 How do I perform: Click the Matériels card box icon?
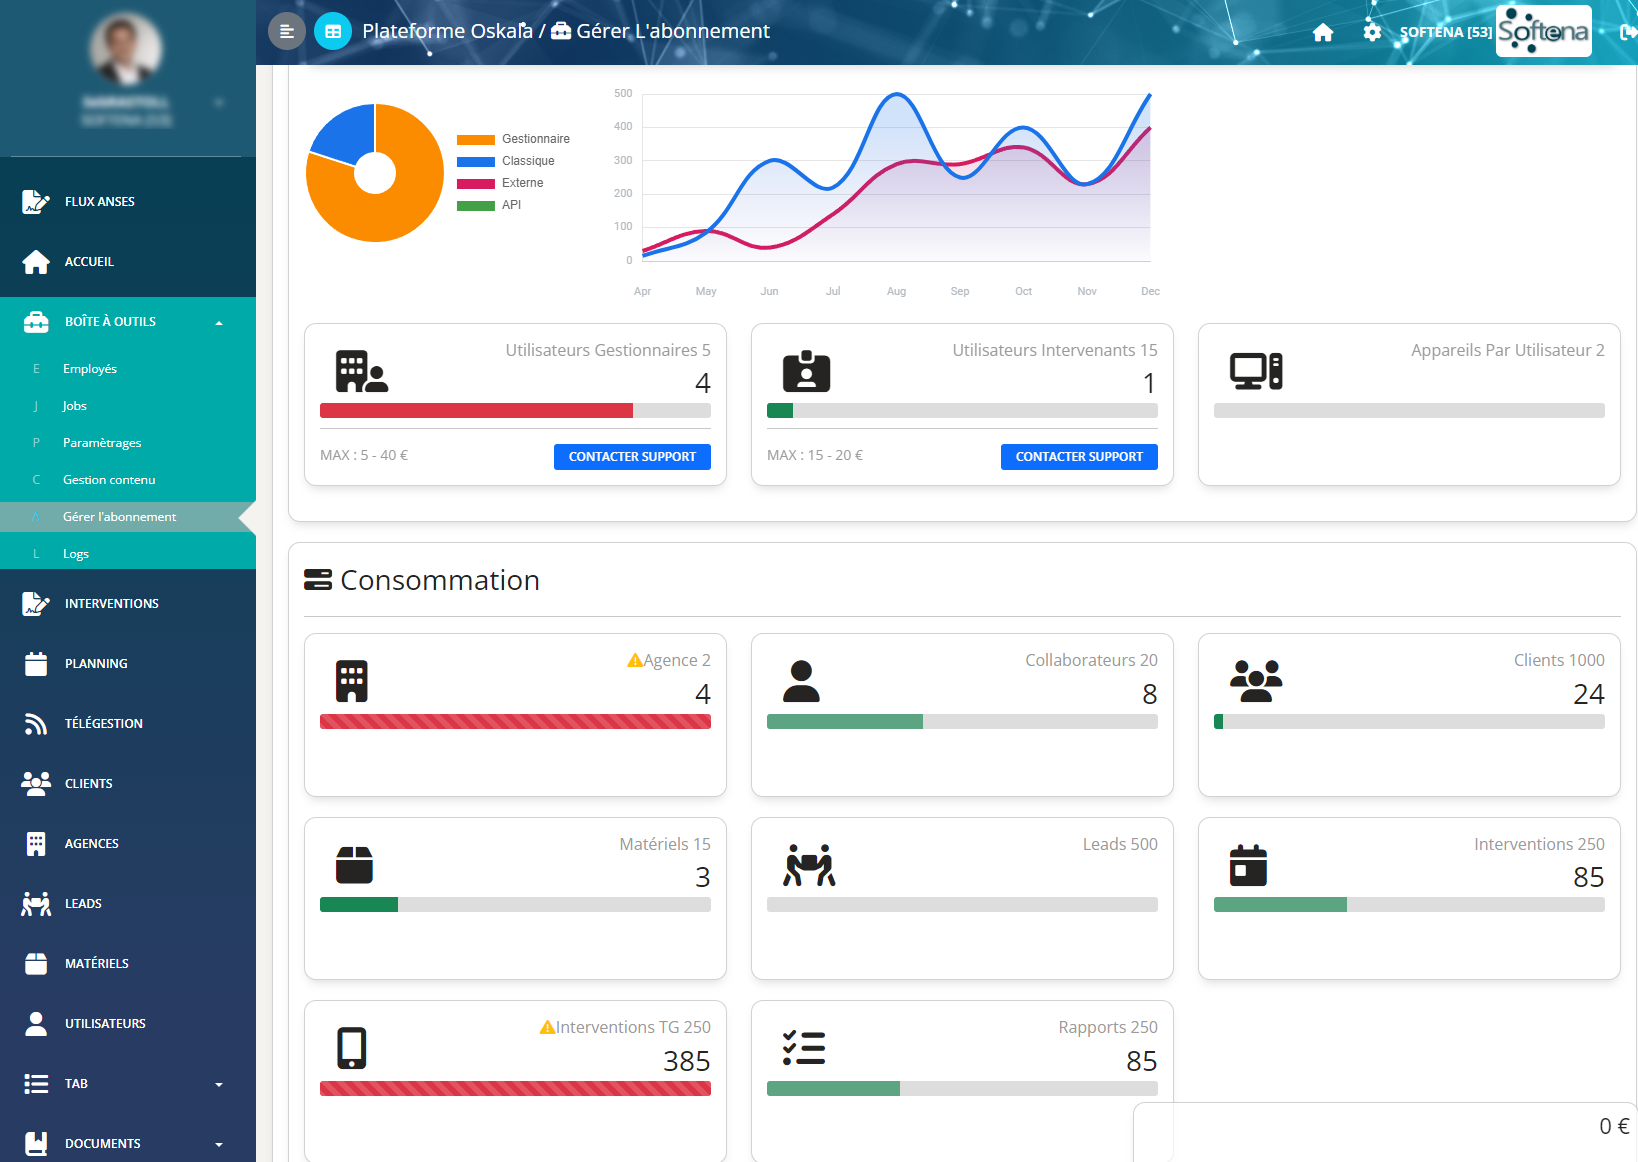click(354, 865)
